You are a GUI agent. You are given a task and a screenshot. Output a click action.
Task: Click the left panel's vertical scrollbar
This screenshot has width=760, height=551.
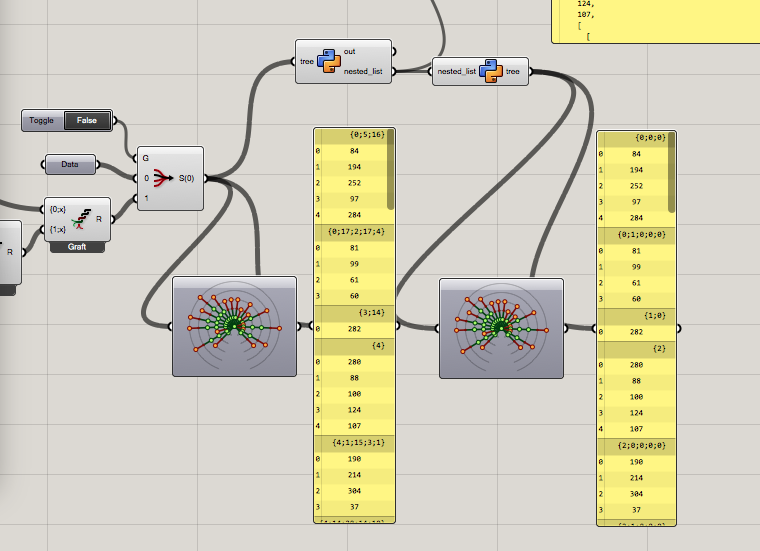tap(391, 170)
